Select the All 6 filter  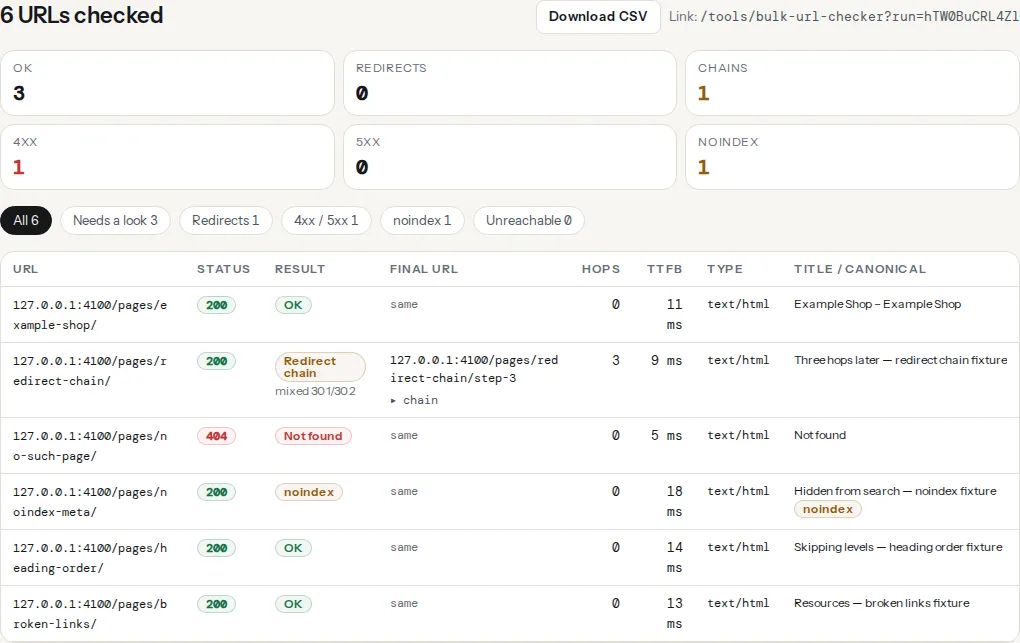coord(26,221)
